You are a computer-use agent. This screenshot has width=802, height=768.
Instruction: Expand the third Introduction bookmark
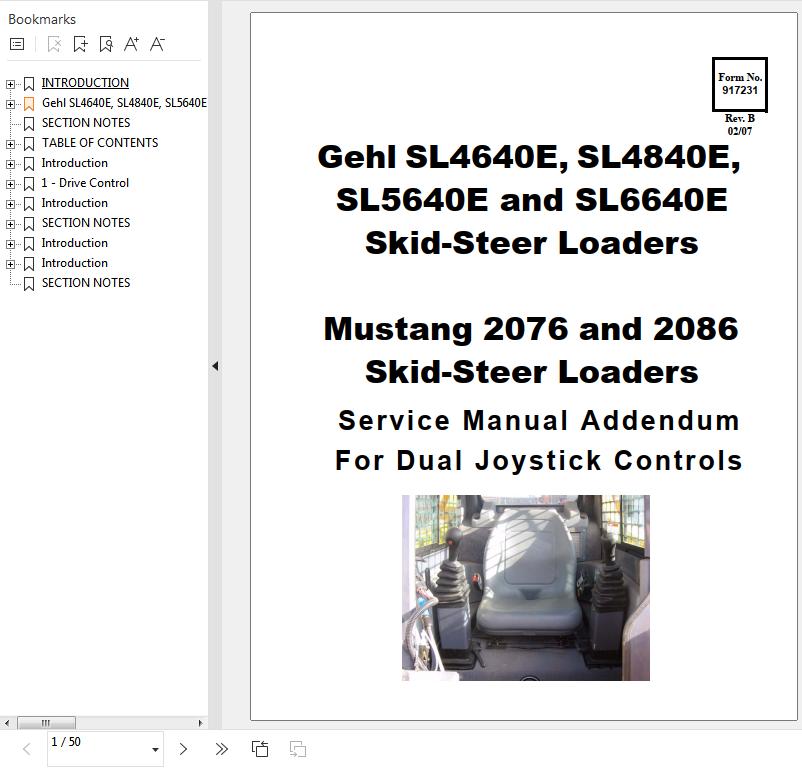[10, 244]
